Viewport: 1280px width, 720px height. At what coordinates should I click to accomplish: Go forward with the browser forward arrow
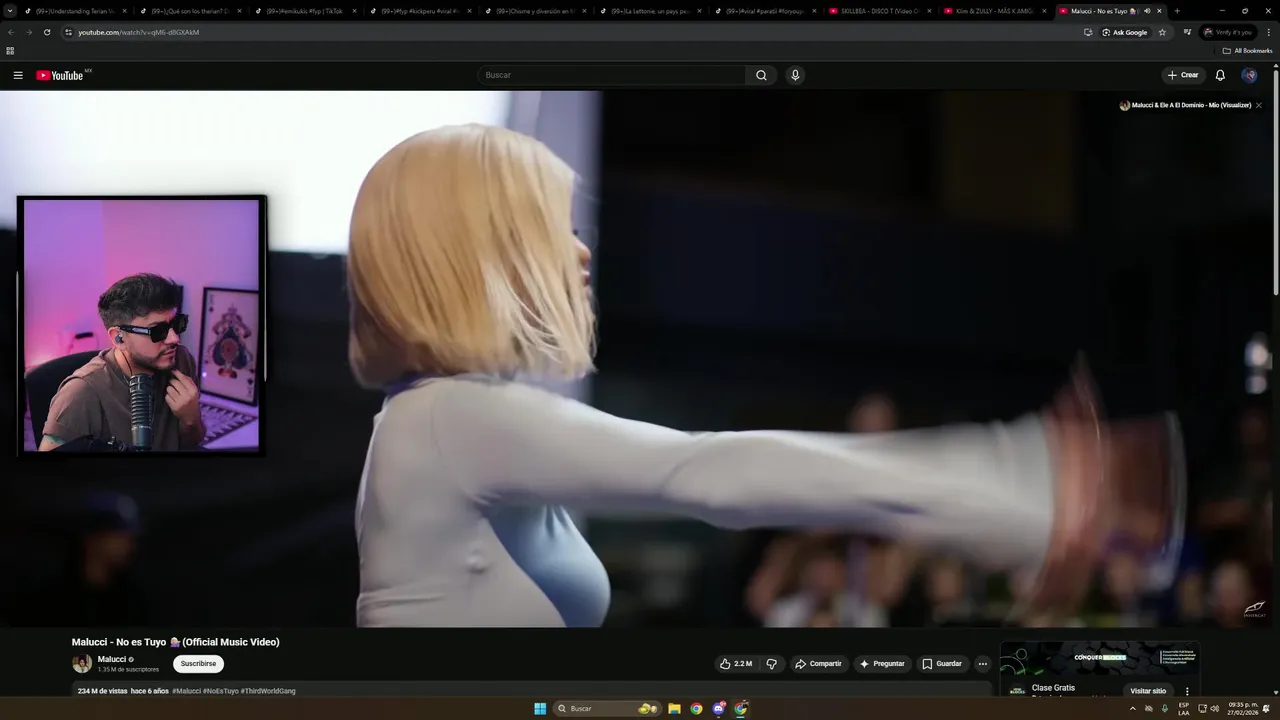[28, 32]
